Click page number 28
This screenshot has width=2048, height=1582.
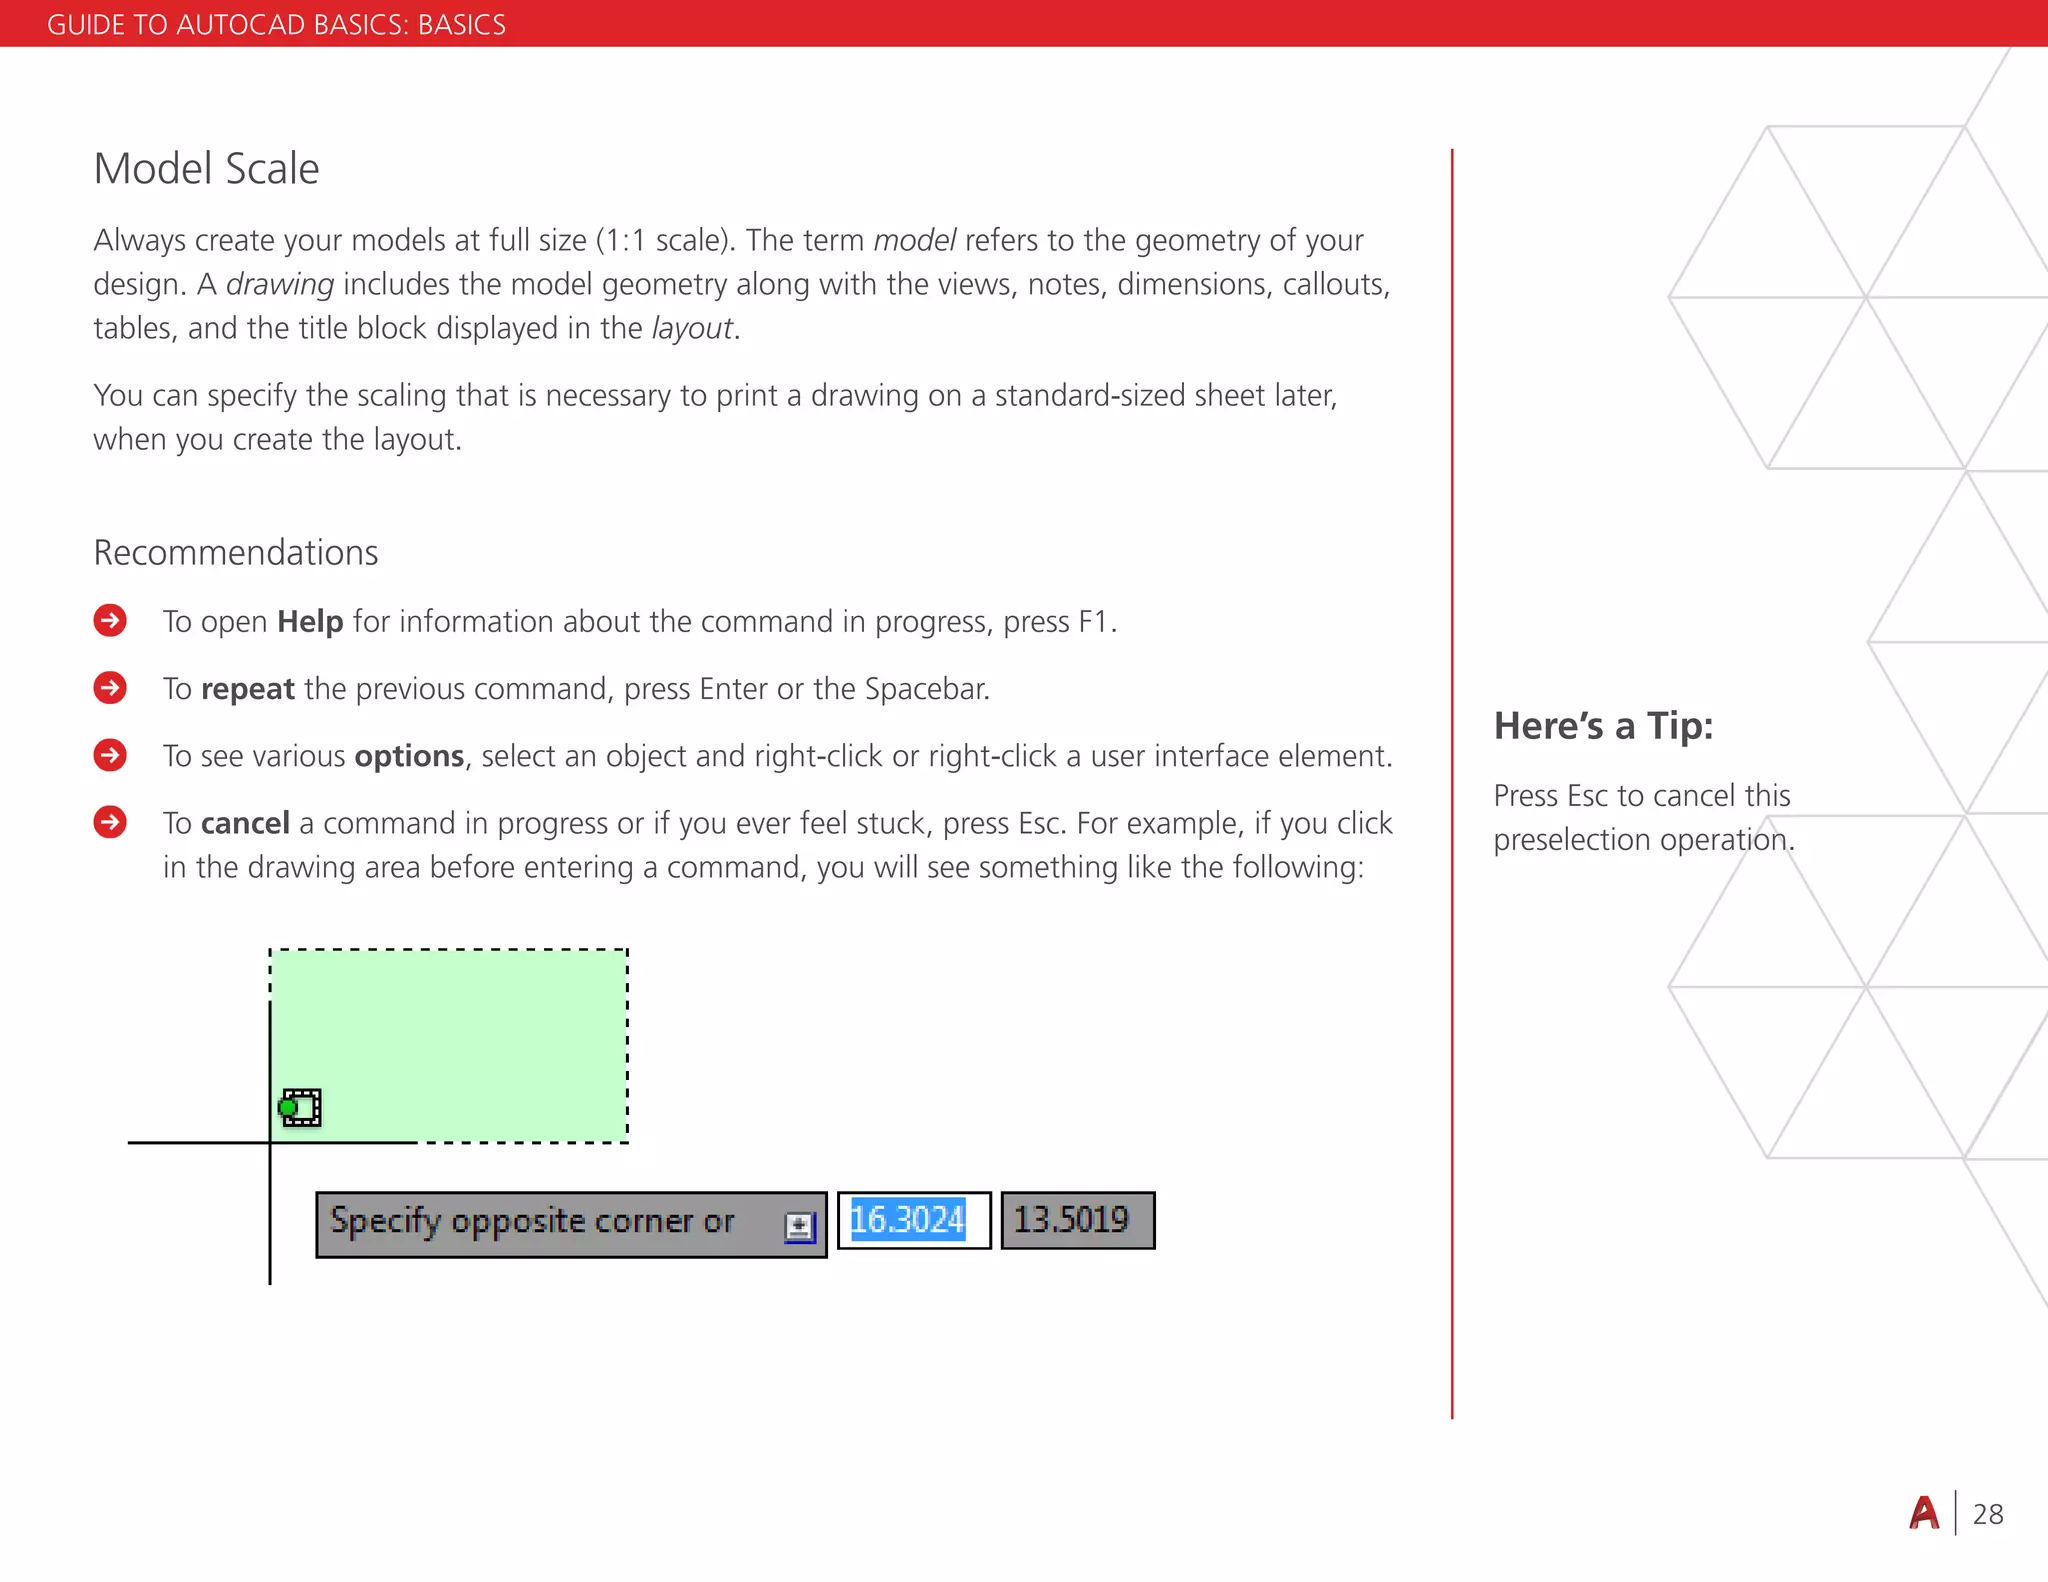1988,1514
